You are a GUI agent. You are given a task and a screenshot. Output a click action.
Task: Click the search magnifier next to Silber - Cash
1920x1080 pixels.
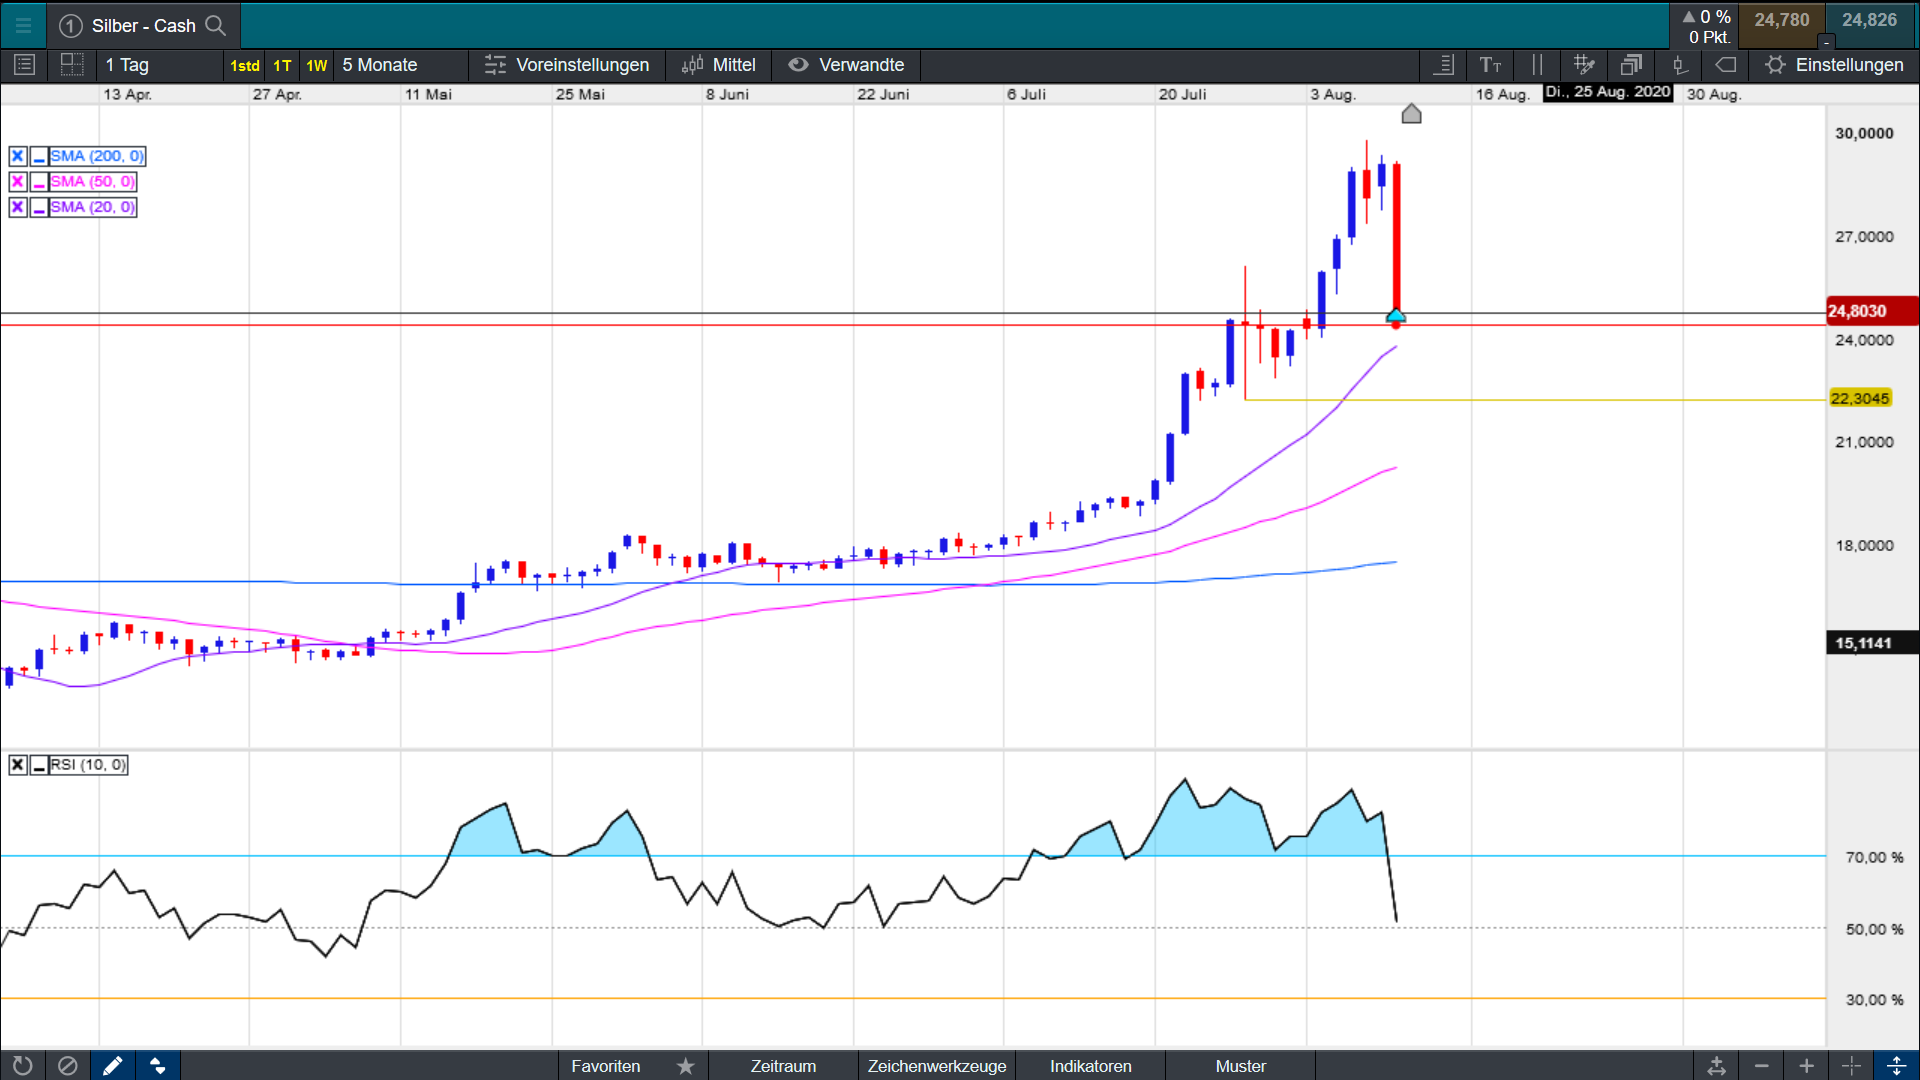(215, 26)
